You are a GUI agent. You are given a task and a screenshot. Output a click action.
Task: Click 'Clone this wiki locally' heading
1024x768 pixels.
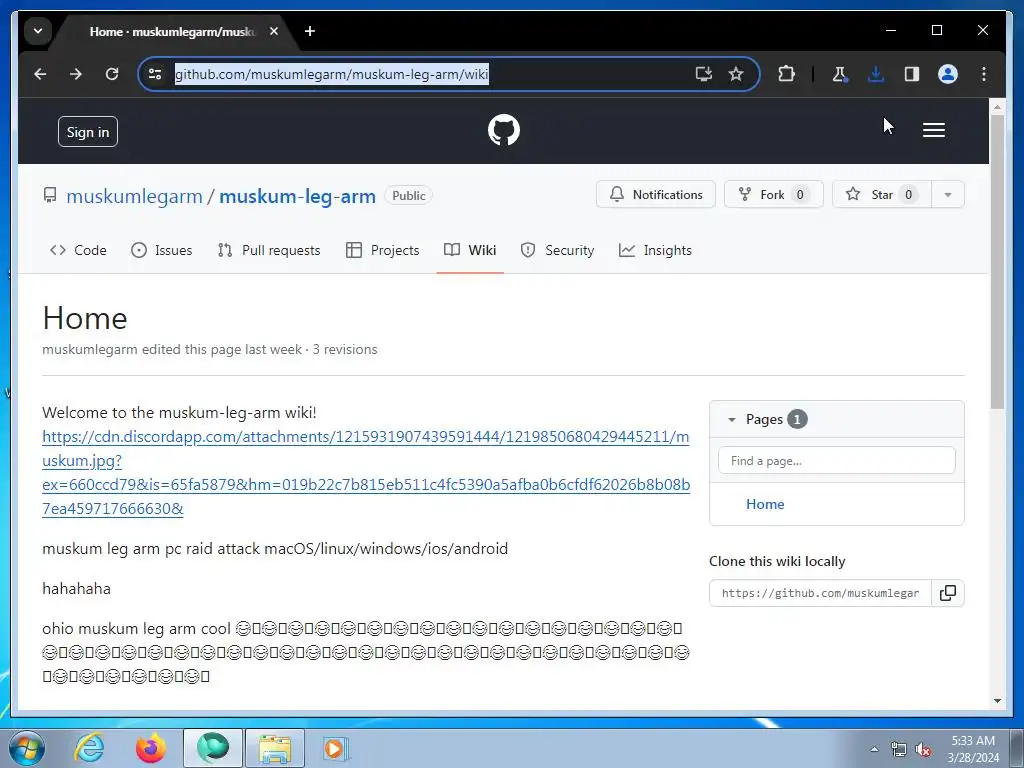click(777, 562)
